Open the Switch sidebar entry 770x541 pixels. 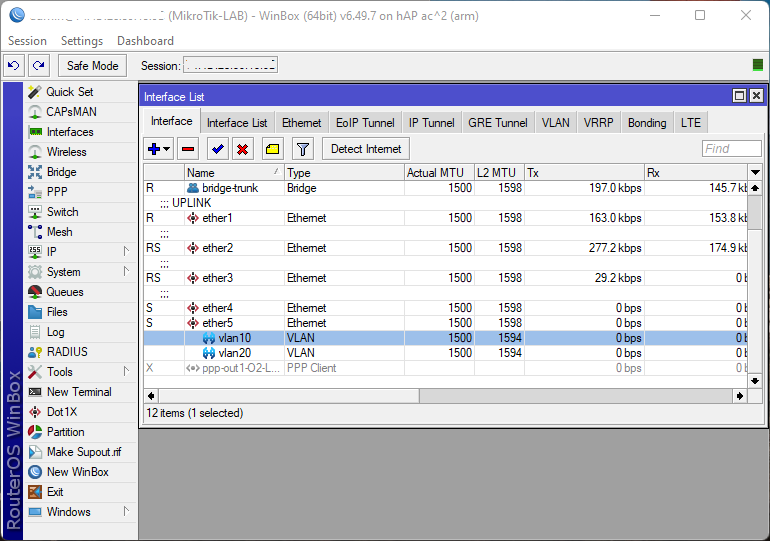[x=80, y=212]
